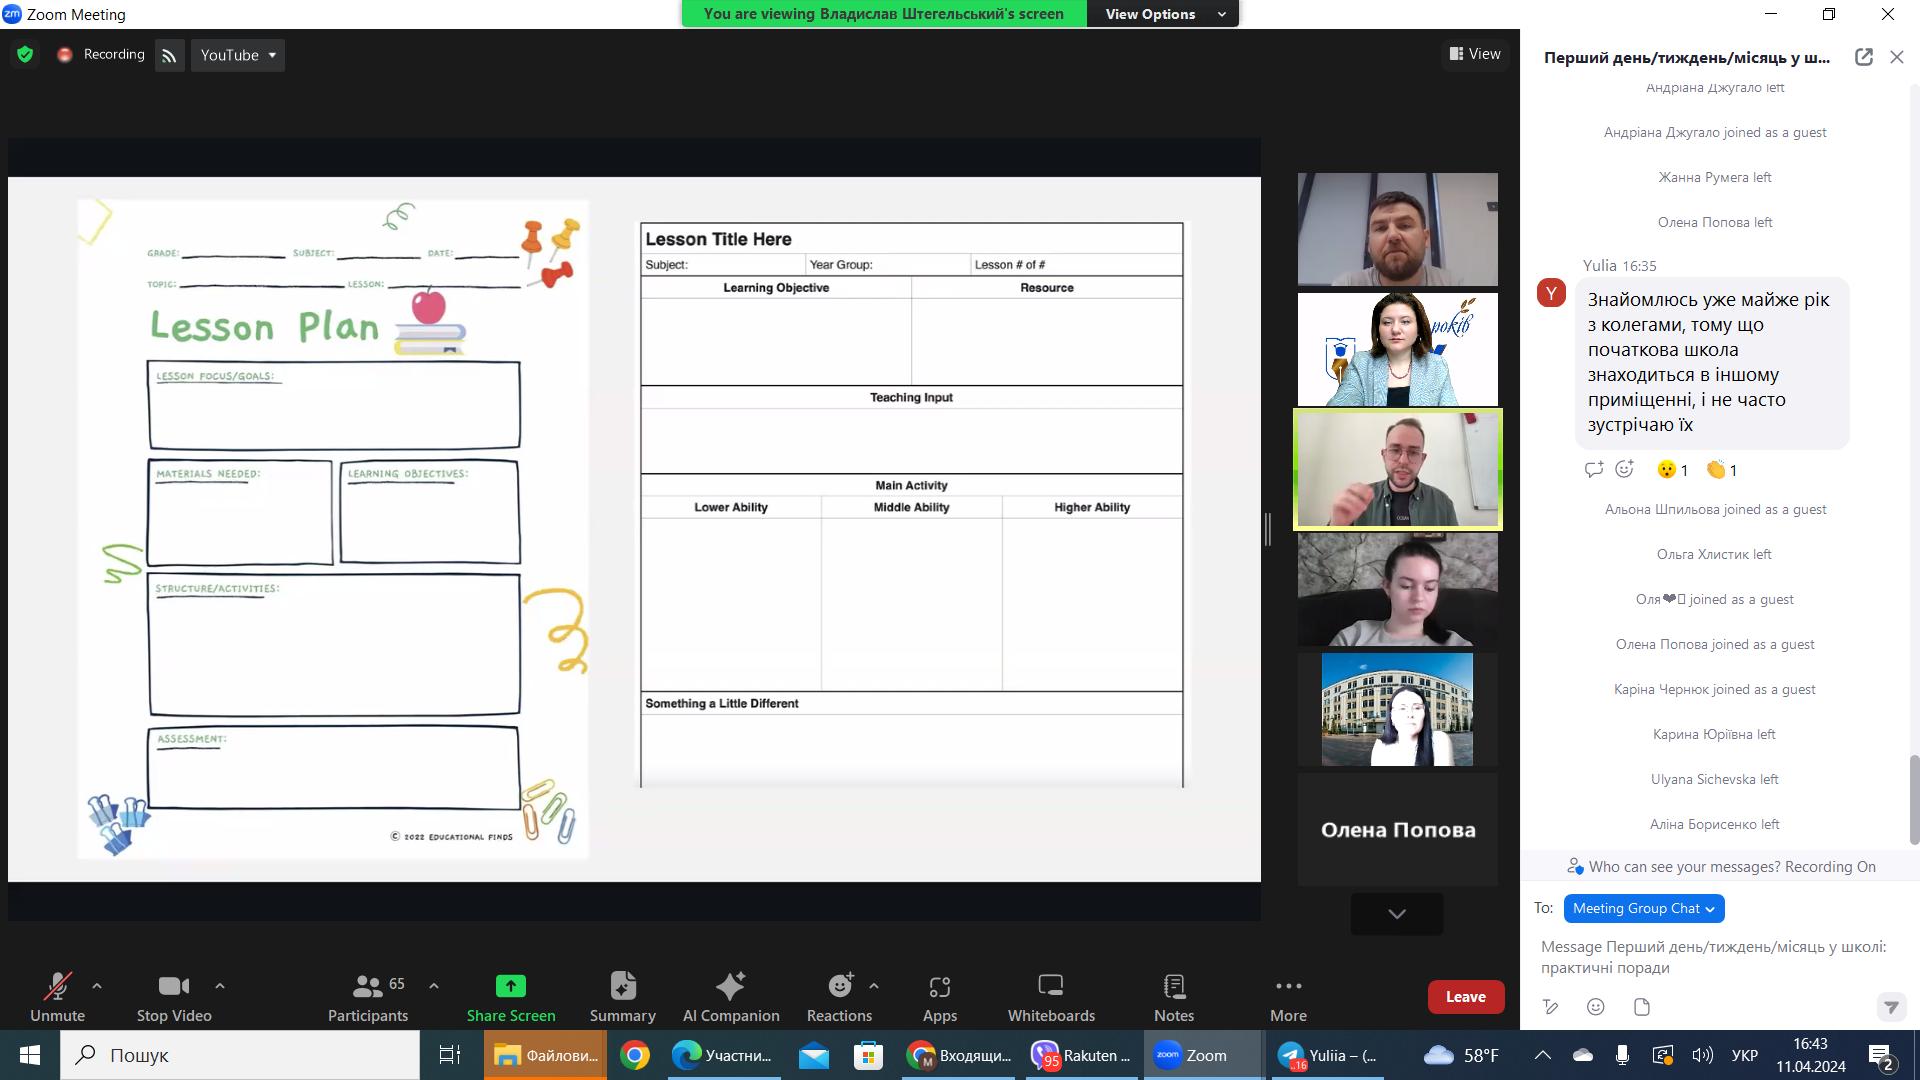Expand the YouTube livestream dropdown
This screenshot has width=1920, height=1080.
coord(238,55)
